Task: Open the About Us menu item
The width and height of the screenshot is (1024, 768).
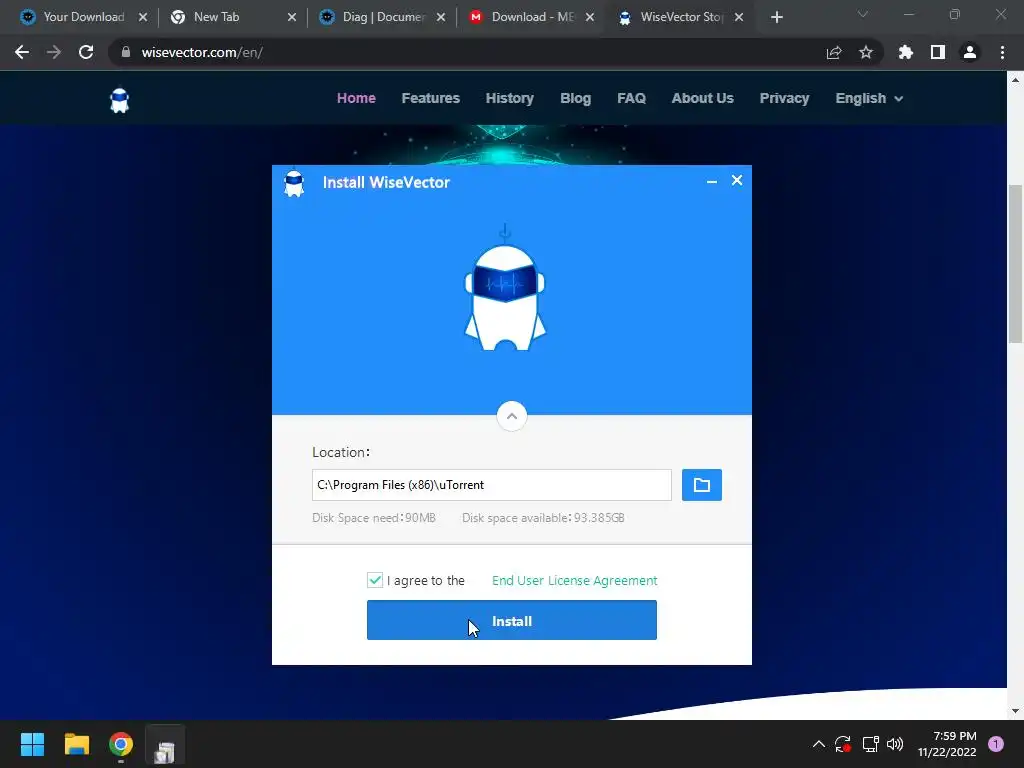Action: coord(702,98)
